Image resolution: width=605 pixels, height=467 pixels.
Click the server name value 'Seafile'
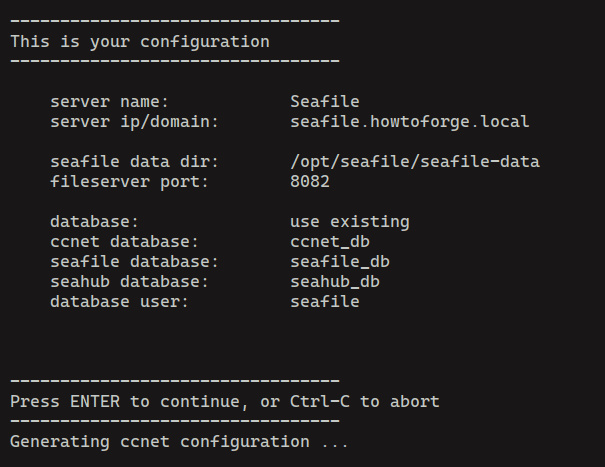click(x=324, y=102)
